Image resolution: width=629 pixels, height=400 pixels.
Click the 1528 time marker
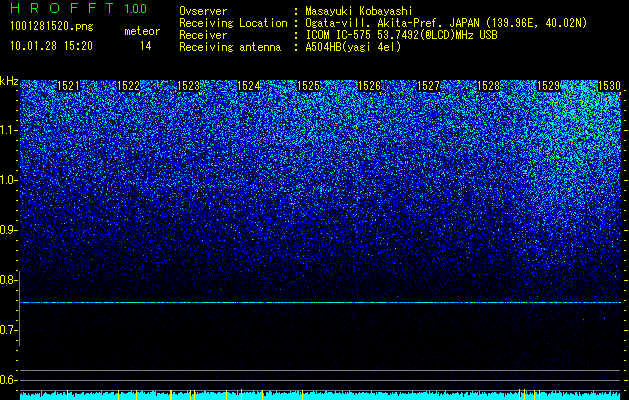click(489, 86)
